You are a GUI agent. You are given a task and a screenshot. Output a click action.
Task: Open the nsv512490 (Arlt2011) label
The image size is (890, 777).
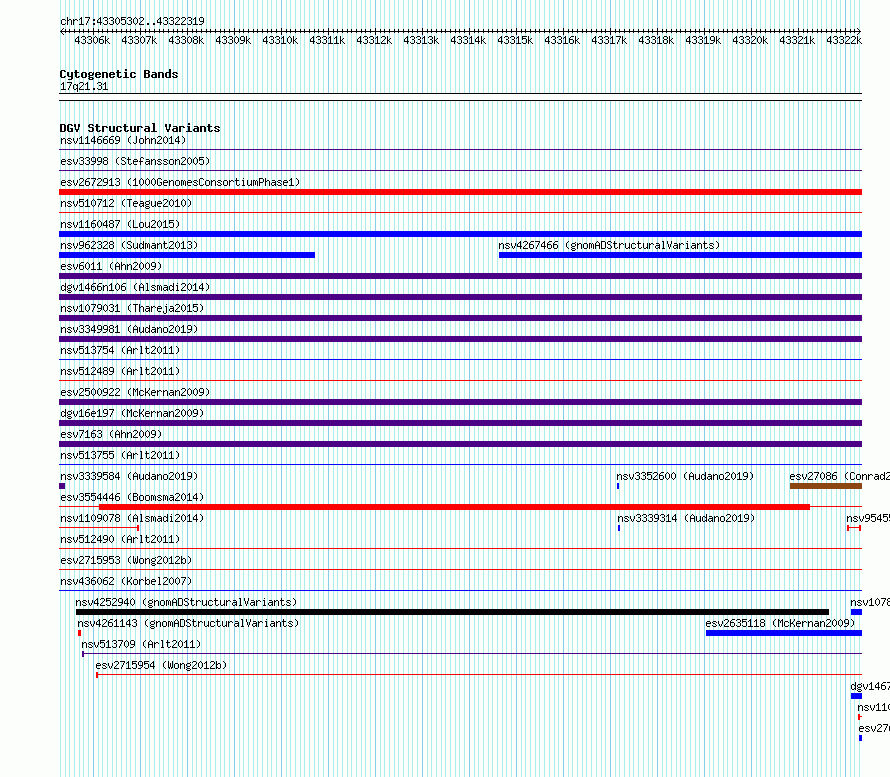(120, 539)
